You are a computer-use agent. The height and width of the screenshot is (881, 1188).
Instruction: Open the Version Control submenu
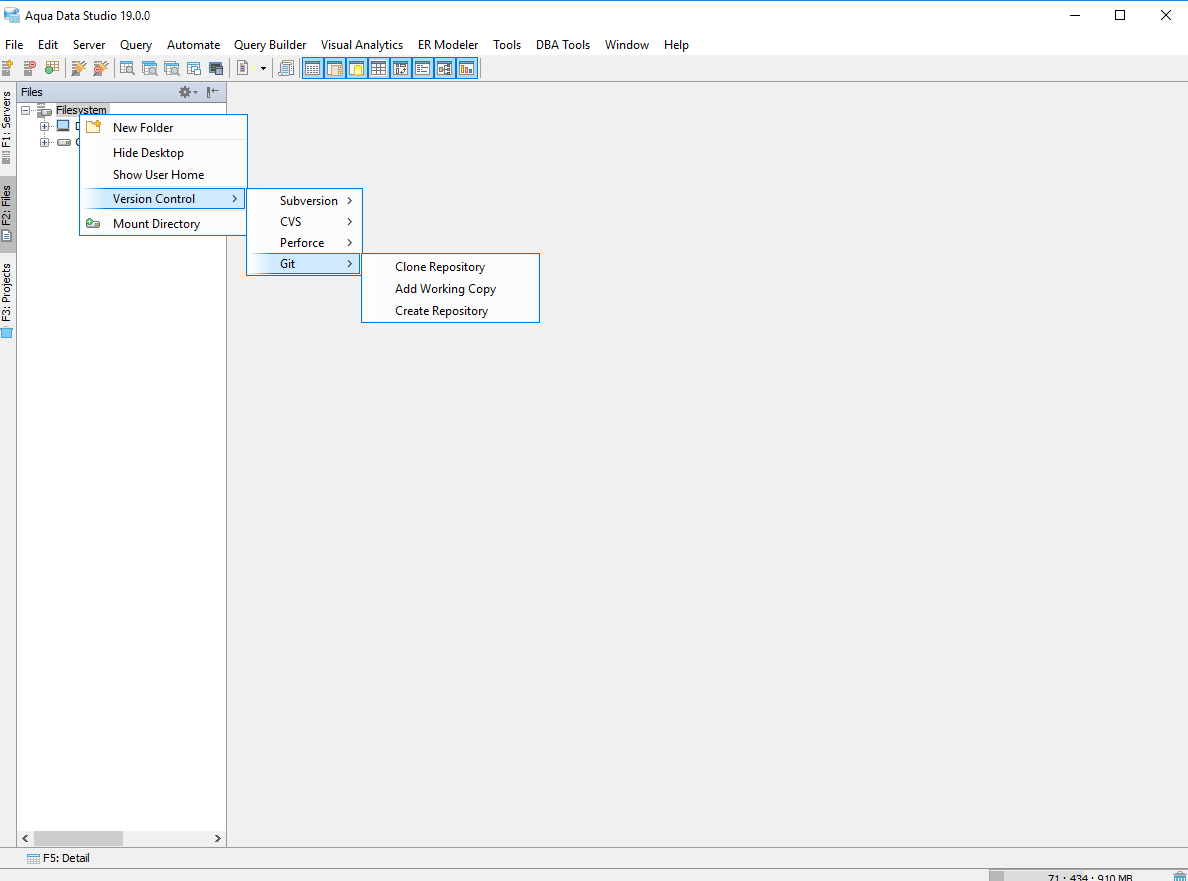[x=164, y=198]
